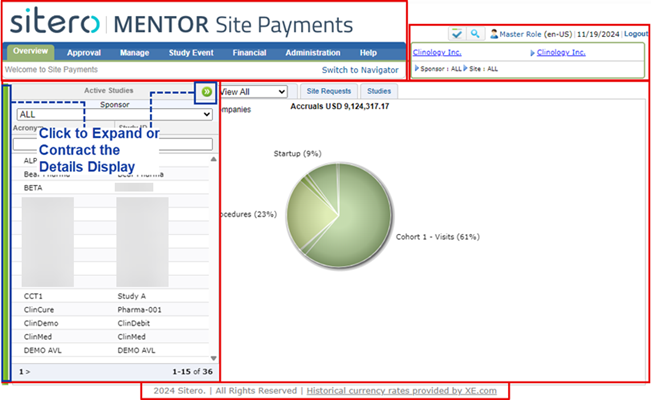This screenshot has height=400, width=651.
Task: Click the Master Role user icon
Action: click(x=494, y=34)
